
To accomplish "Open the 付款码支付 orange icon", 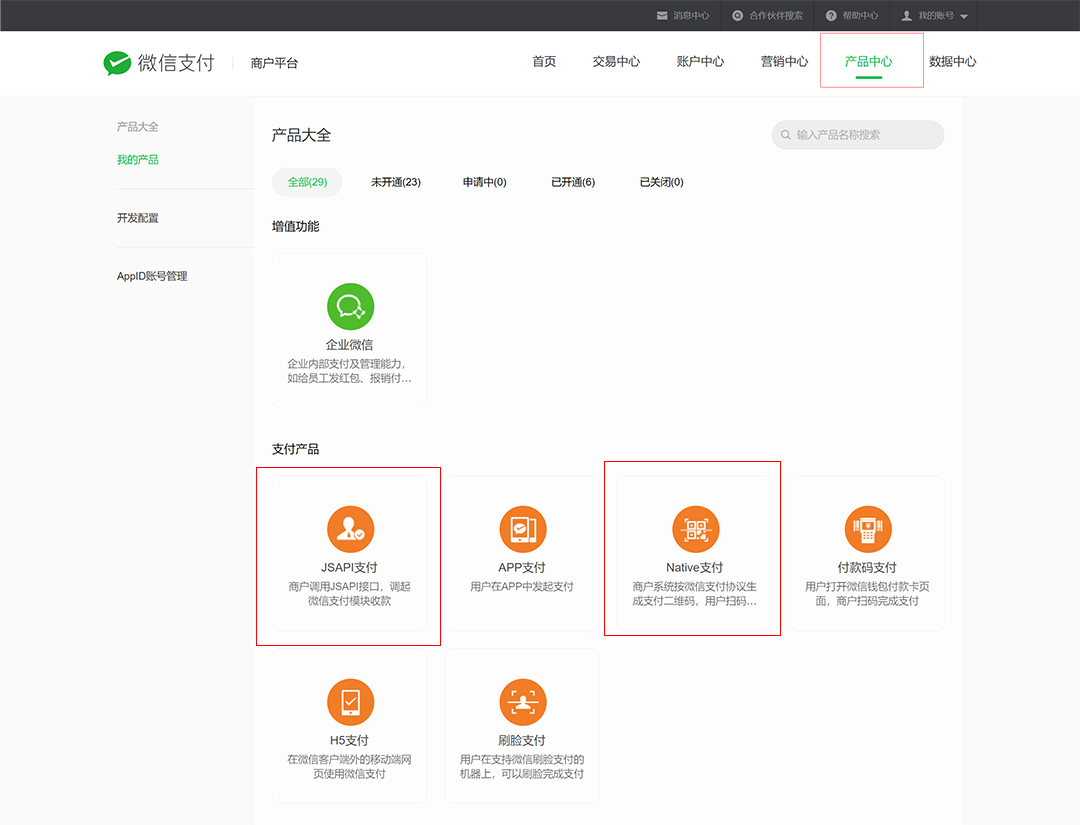I will pos(868,529).
